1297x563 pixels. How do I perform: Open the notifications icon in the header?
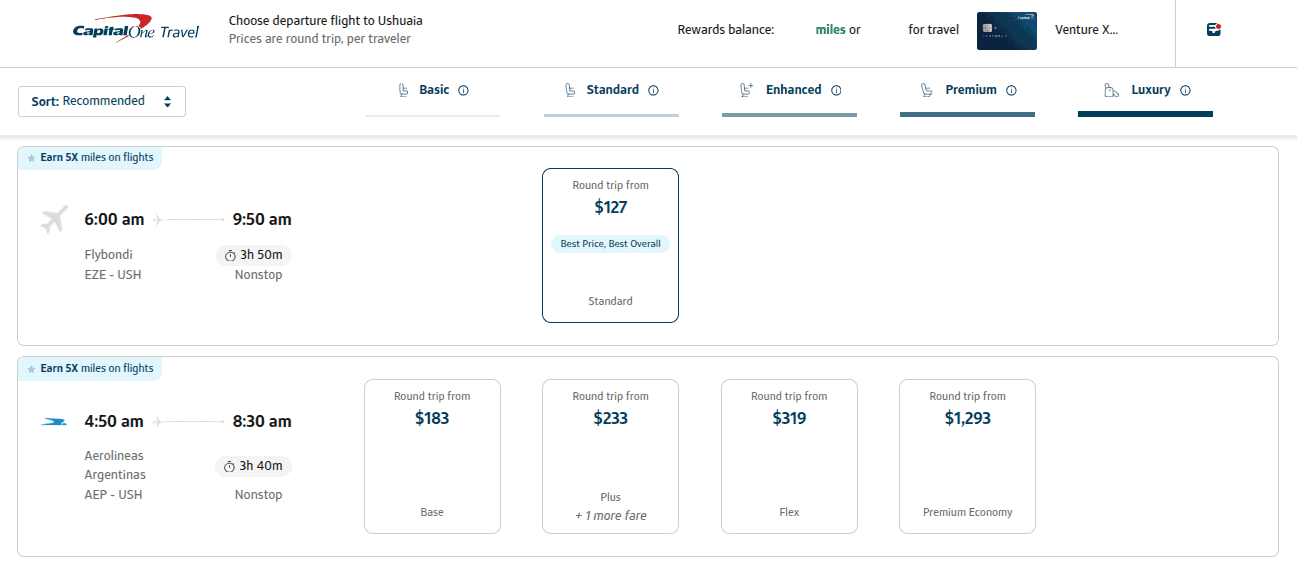1214,29
